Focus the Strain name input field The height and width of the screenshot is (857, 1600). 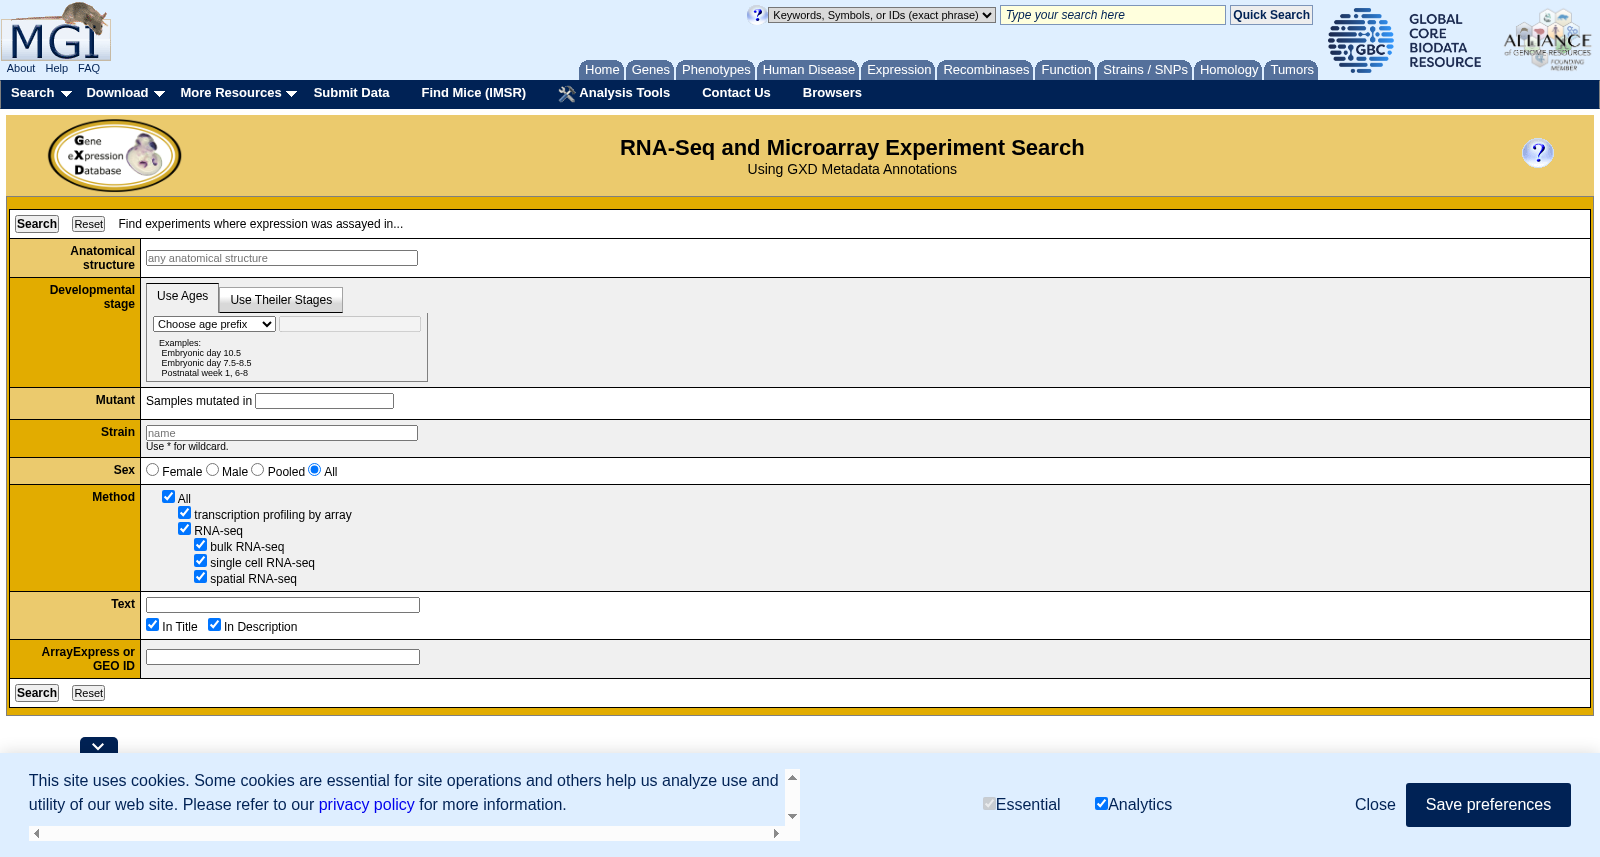coord(282,433)
